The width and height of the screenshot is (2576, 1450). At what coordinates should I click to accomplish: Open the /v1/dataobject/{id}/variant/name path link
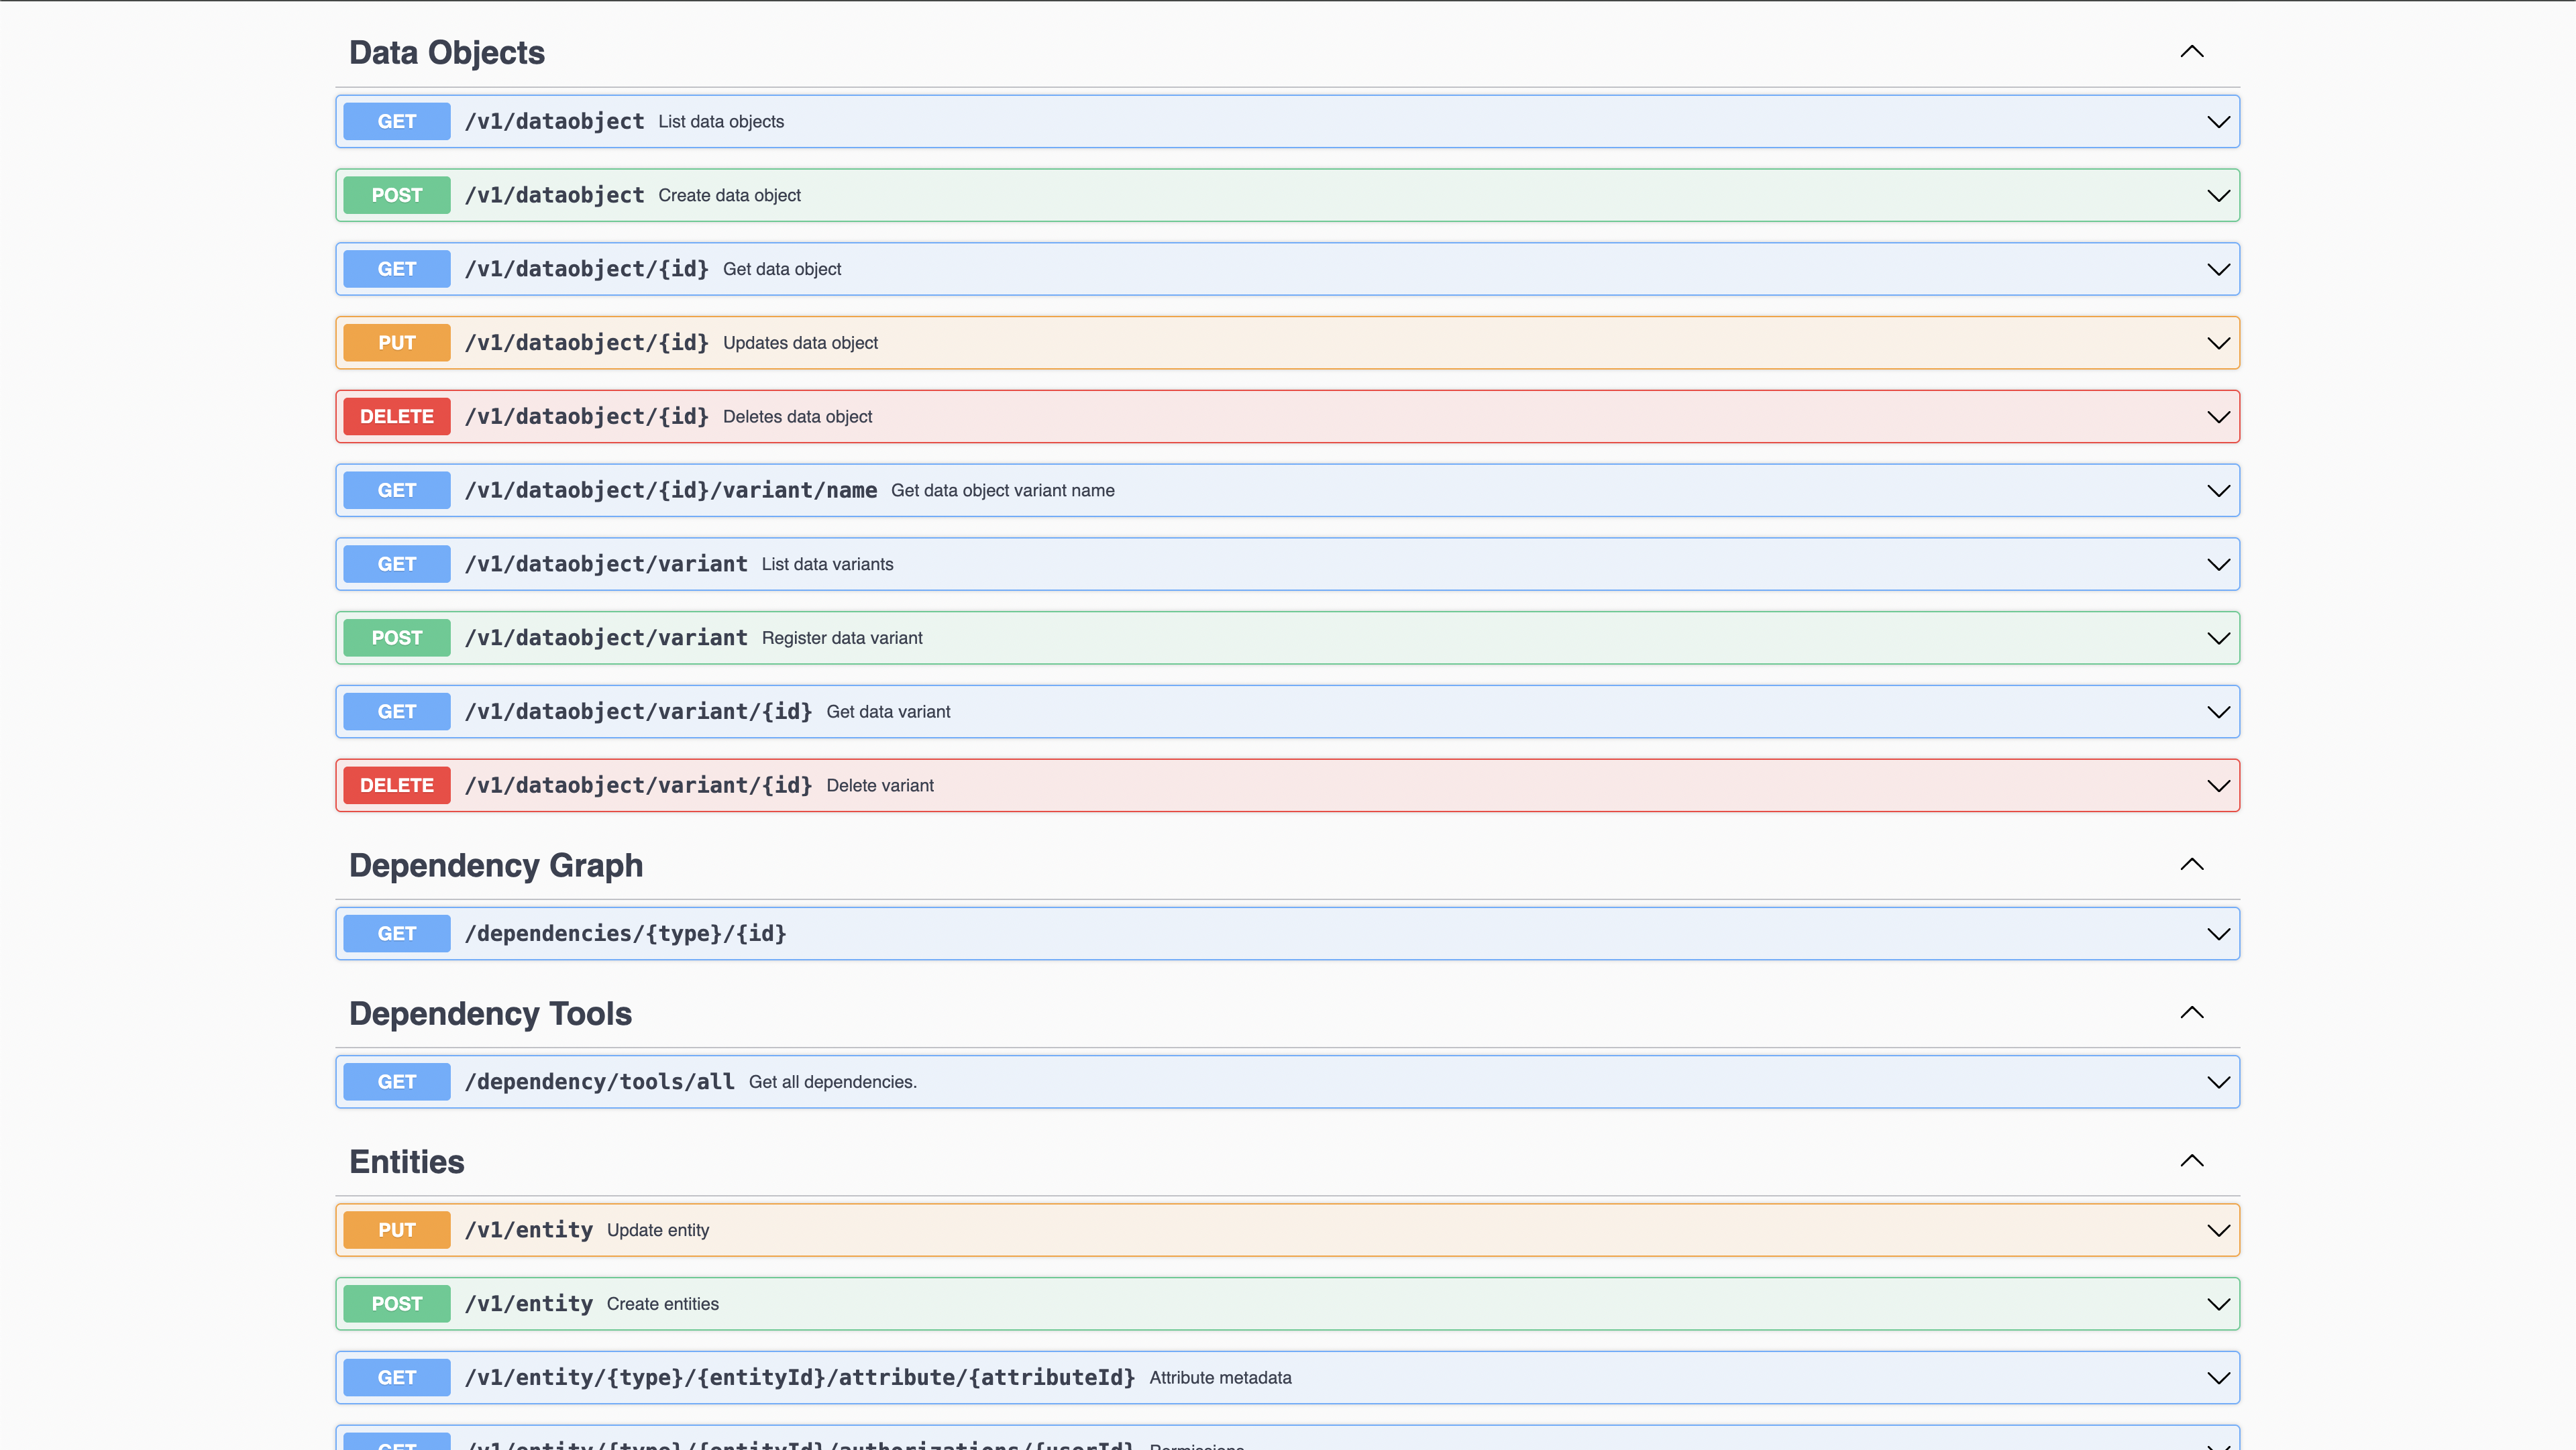(670, 491)
